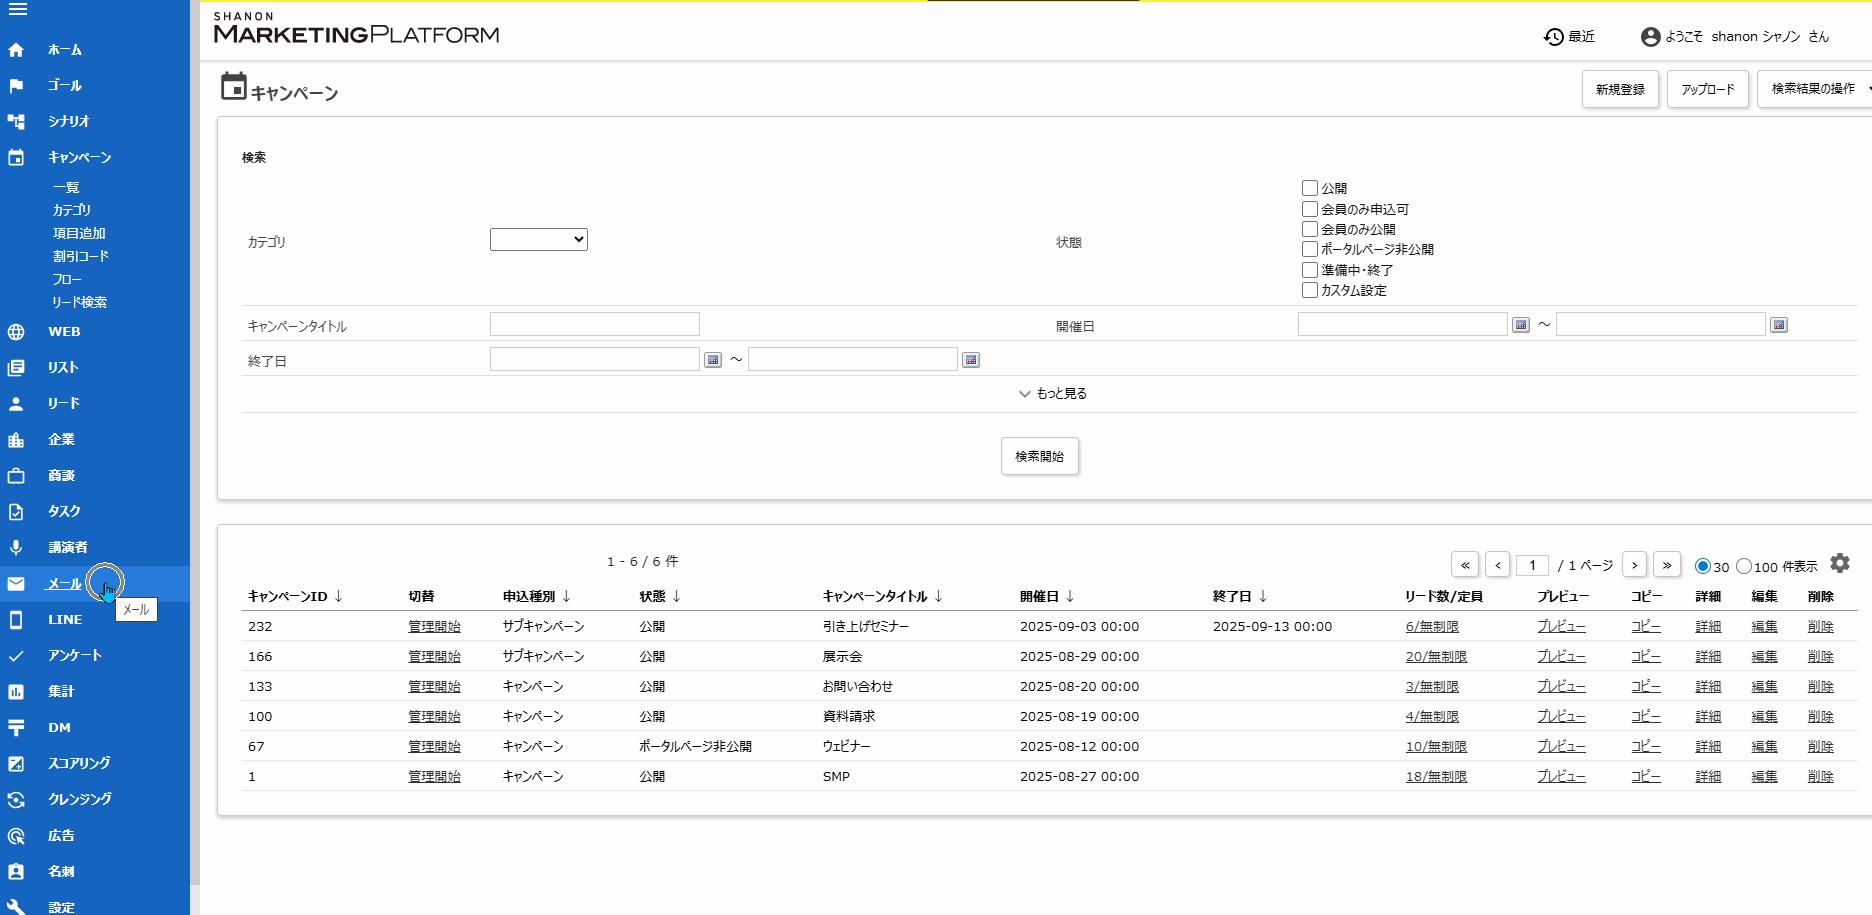Click the アップロード button

1708,89
